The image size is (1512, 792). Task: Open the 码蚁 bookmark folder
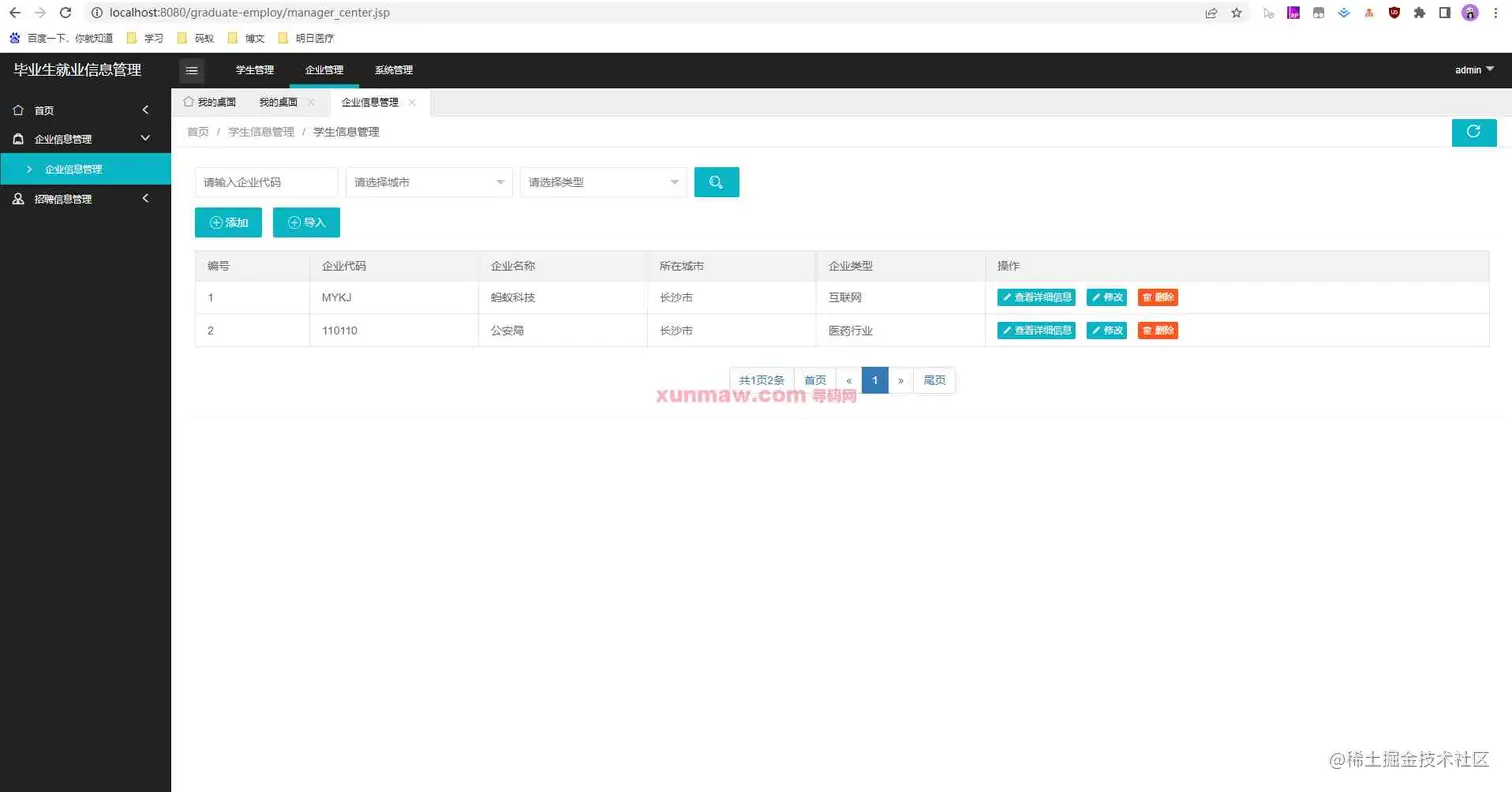[x=195, y=38]
